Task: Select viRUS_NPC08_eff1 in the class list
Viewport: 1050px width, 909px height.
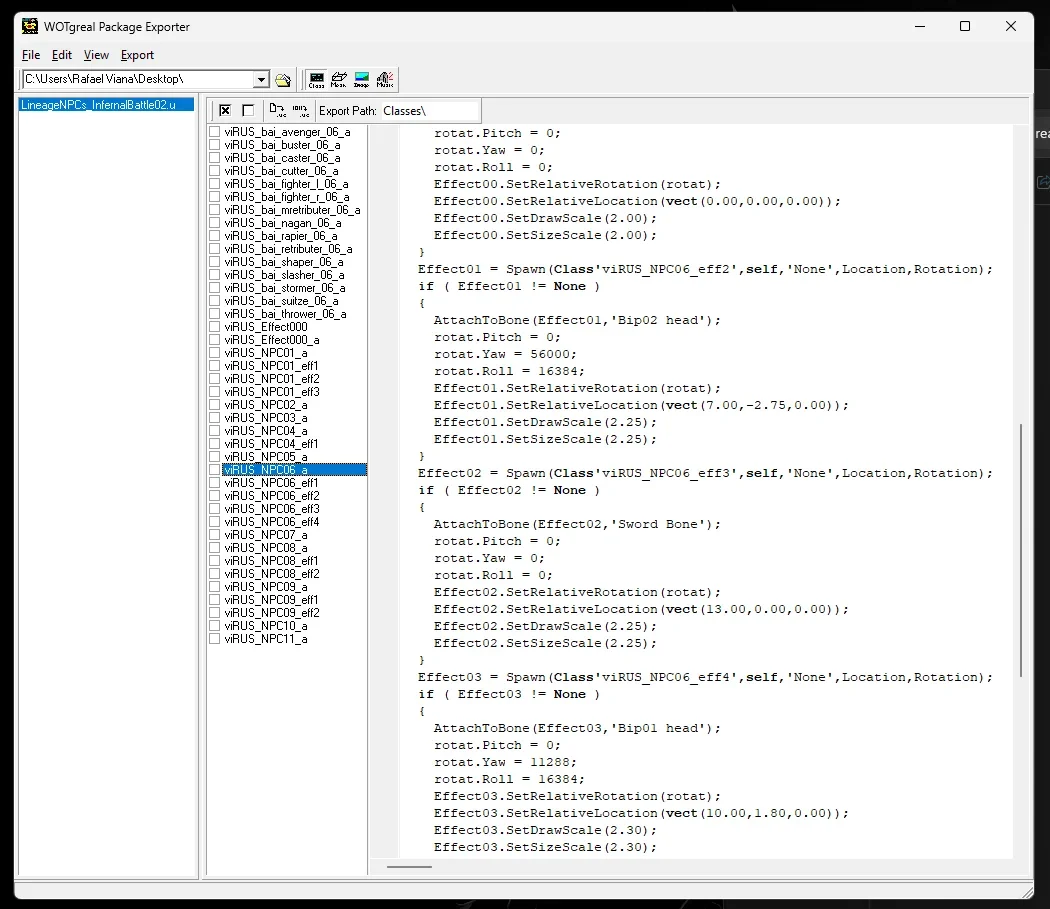Action: coord(271,561)
